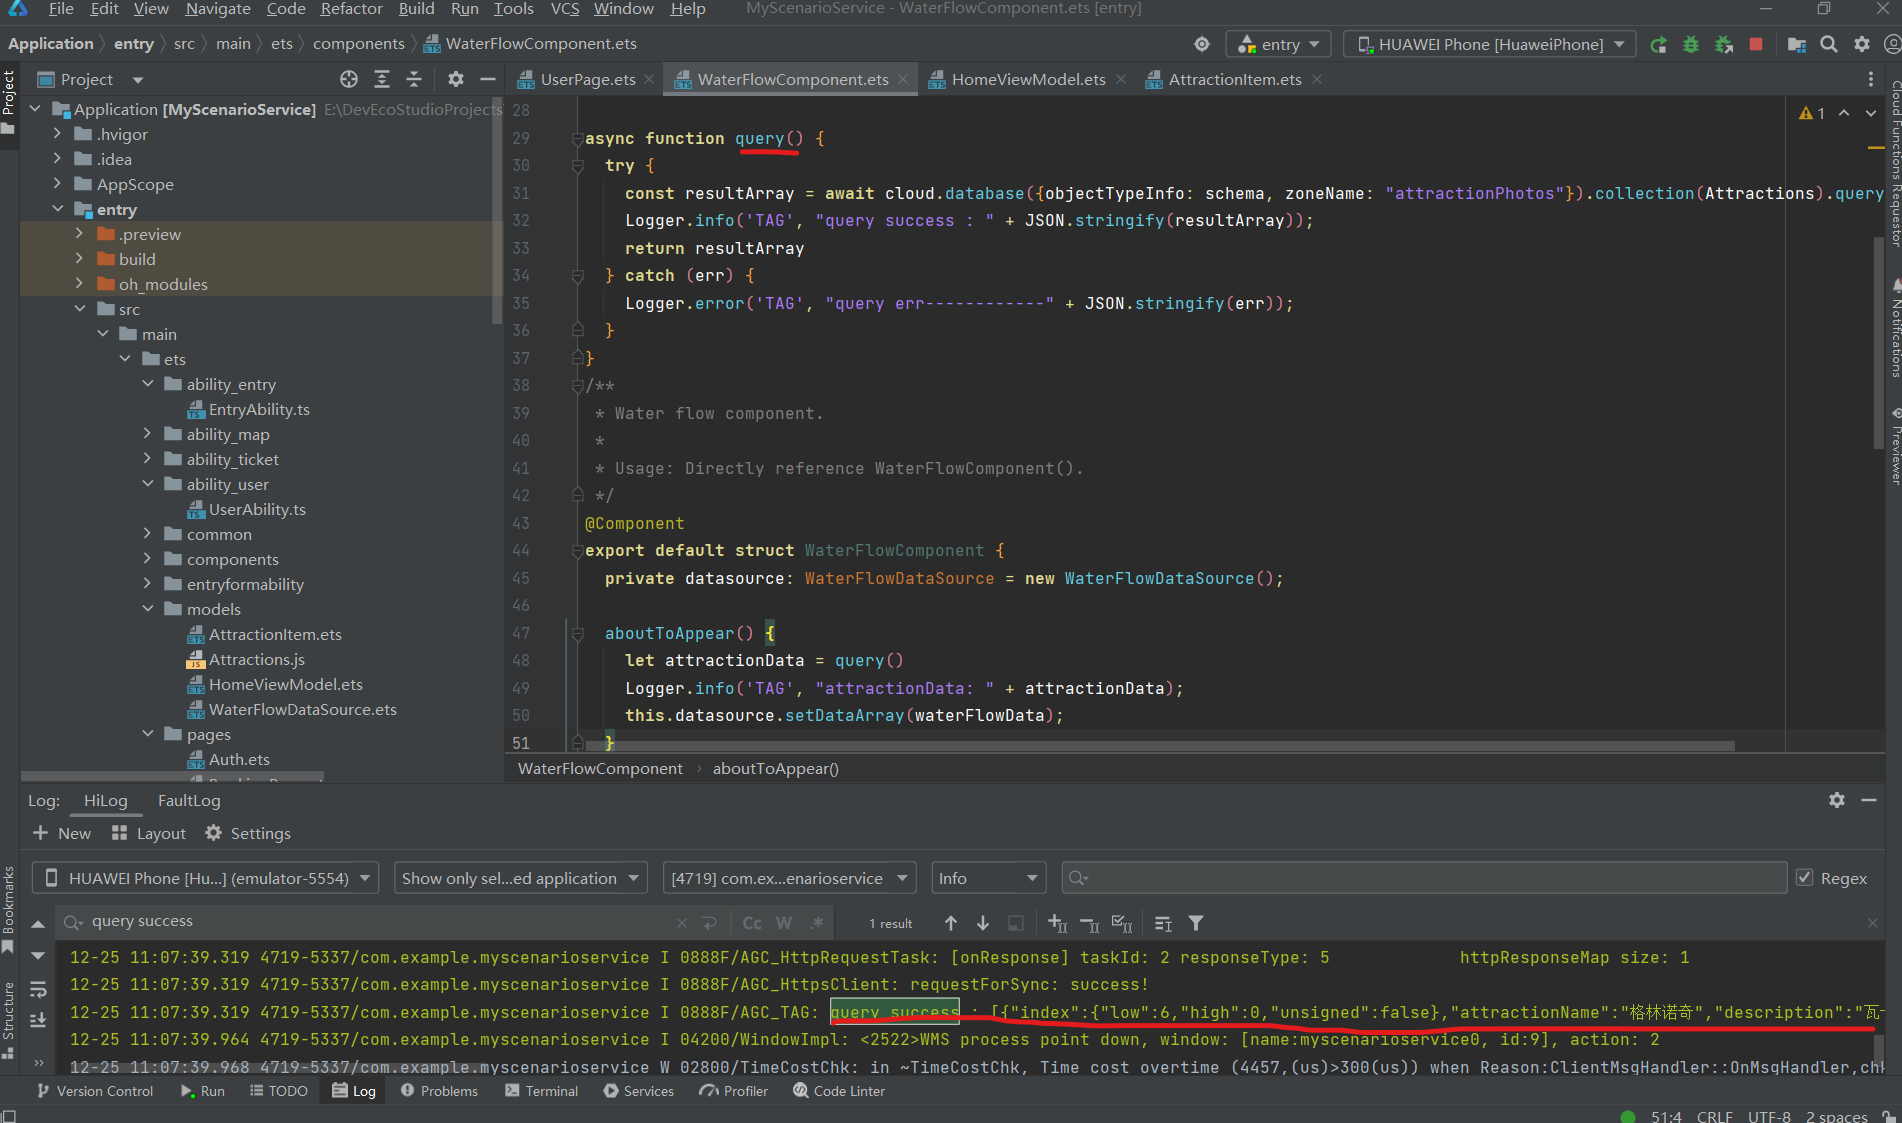The height and width of the screenshot is (1123, 1902).
Task: Hide the Project tool window
Action: click(488, 79)
